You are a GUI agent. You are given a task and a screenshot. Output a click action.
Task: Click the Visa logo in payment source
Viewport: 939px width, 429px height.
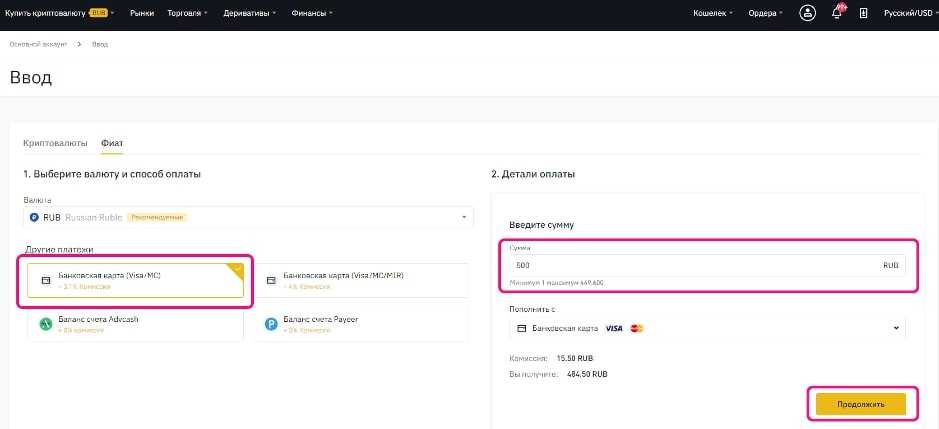[x=614, y=328]
